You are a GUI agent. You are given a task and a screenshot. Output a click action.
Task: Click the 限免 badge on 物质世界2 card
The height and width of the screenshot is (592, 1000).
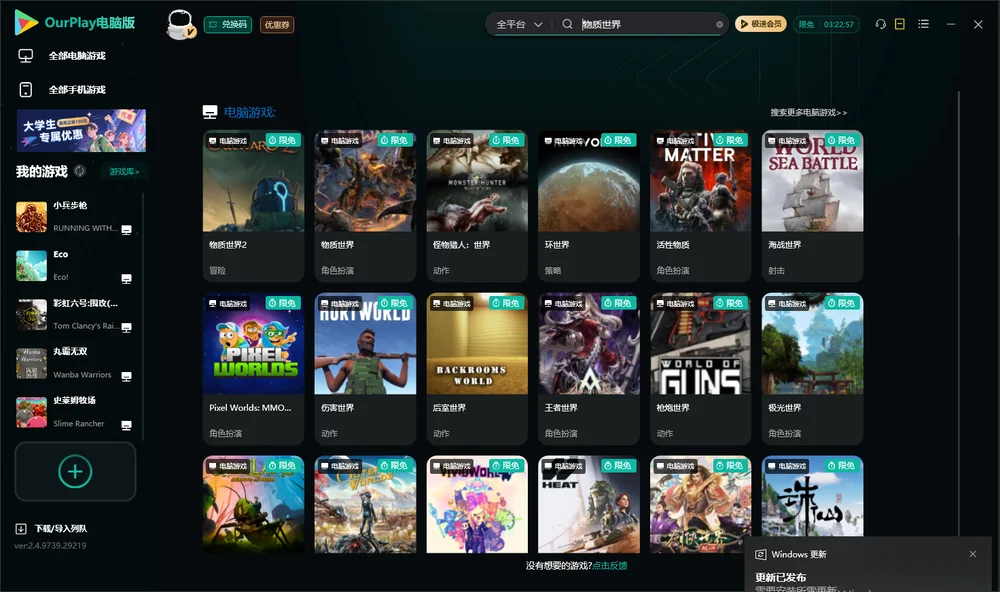(285, 140)
